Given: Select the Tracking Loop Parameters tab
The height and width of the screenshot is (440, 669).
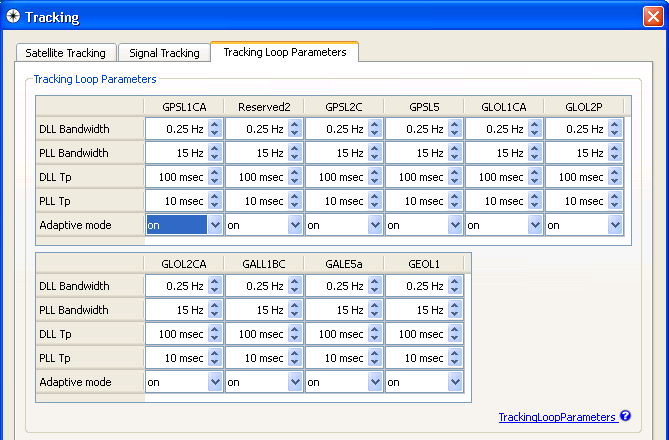Looking at the screenshot, I should pyautogui.click(x=284, y=52).
